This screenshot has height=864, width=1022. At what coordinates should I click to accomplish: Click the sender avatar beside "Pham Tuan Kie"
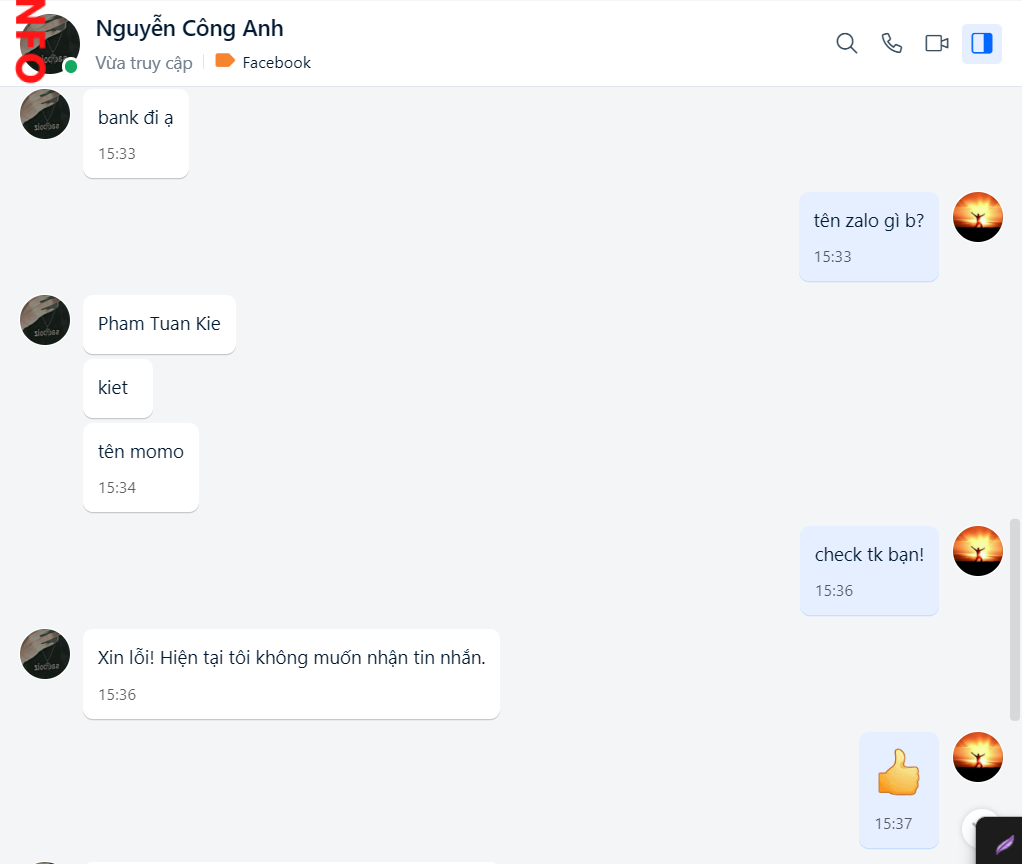pyautogui.click(x=45, y=320)
